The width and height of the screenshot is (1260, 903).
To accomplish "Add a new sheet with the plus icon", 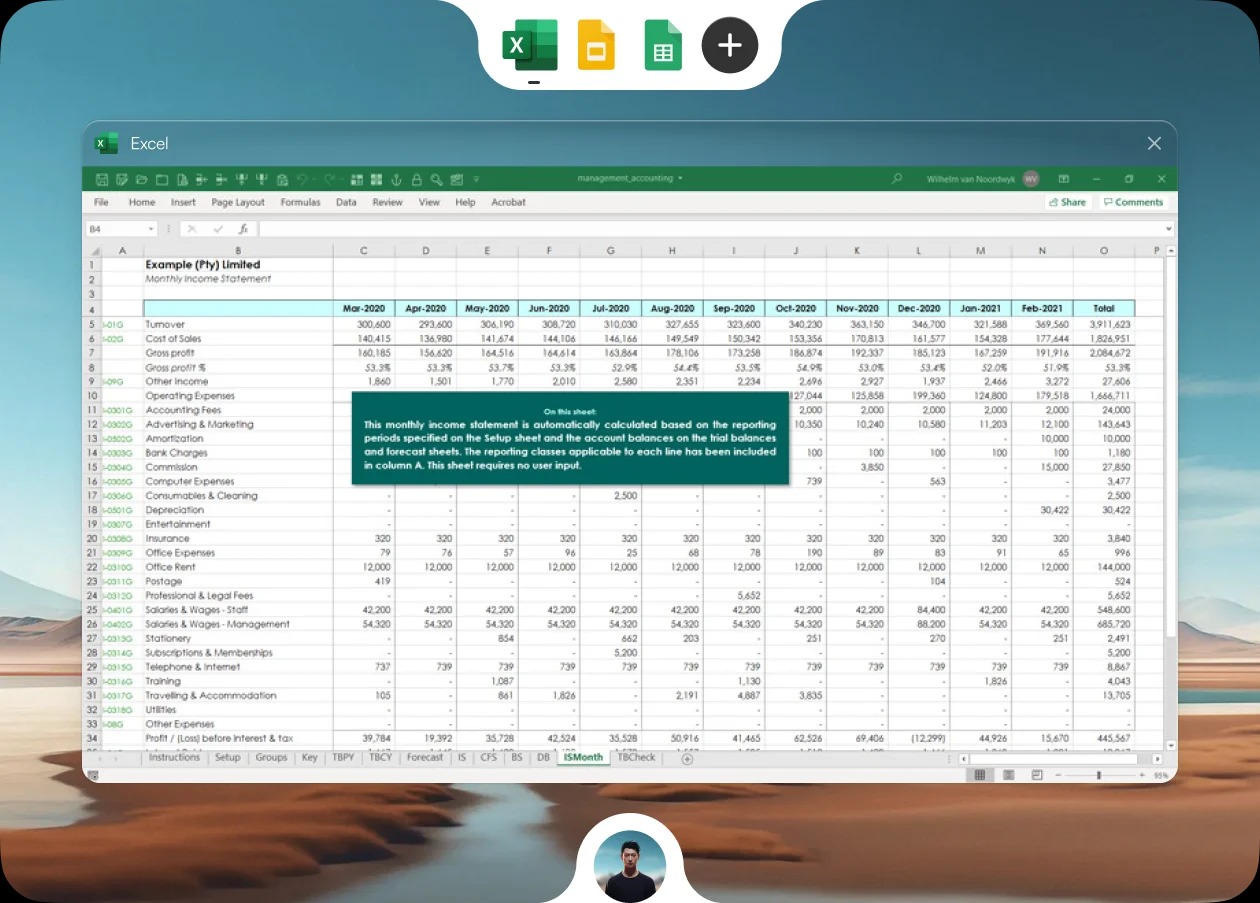I will coord(687,758).
